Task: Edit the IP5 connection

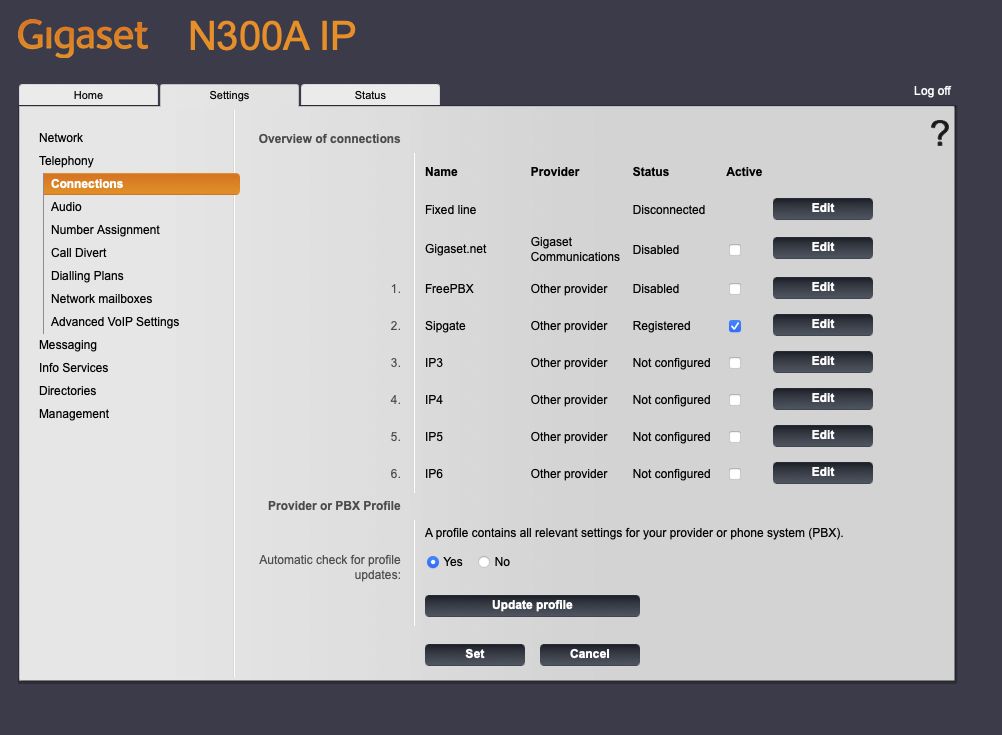Action: (822, 436)
